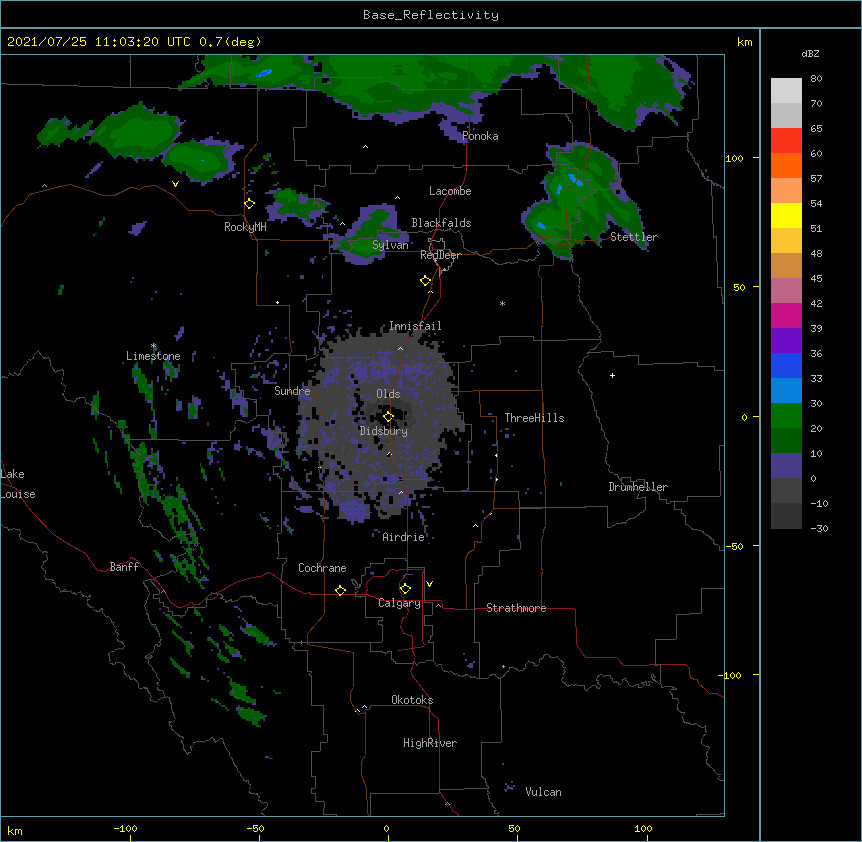Click the Innisfail city label
862x842 pixels.
(415, 326)
